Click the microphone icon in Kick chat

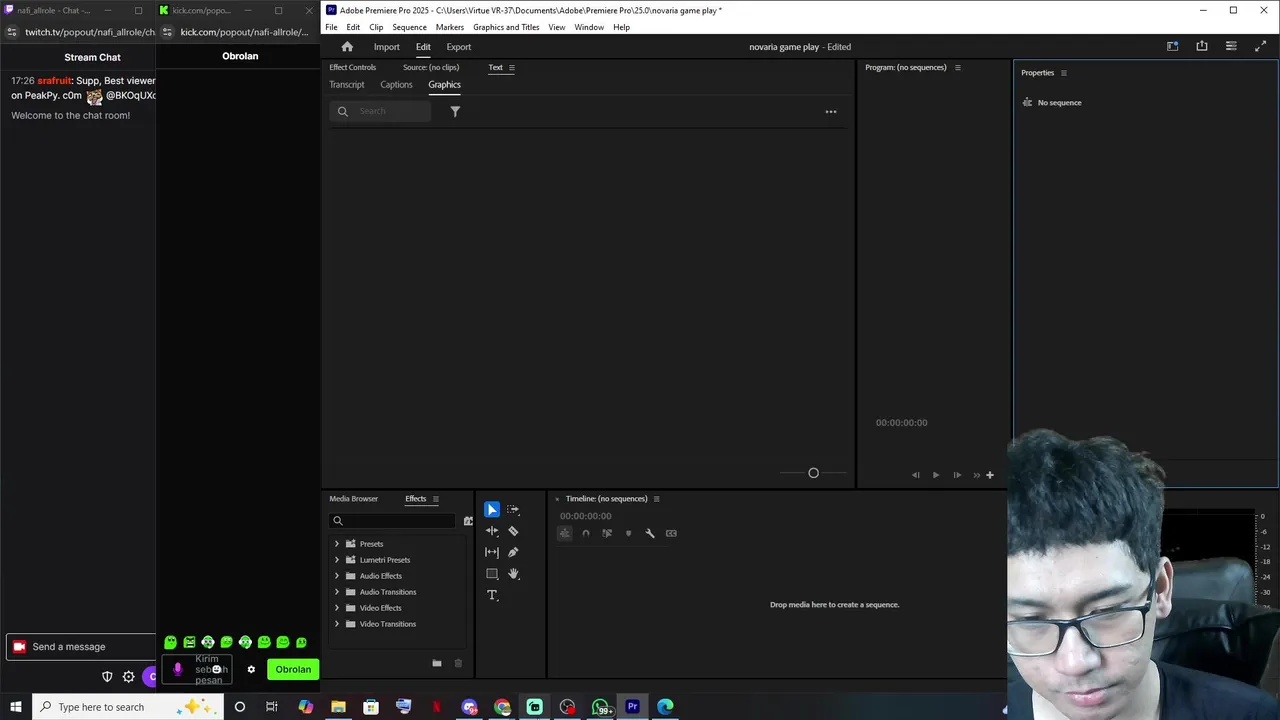coord(178,670)
